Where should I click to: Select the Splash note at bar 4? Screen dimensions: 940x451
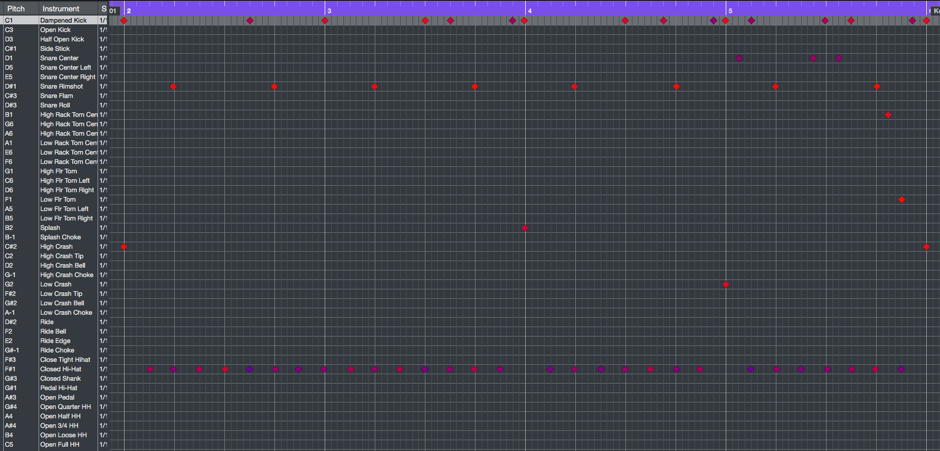point(525,228)
